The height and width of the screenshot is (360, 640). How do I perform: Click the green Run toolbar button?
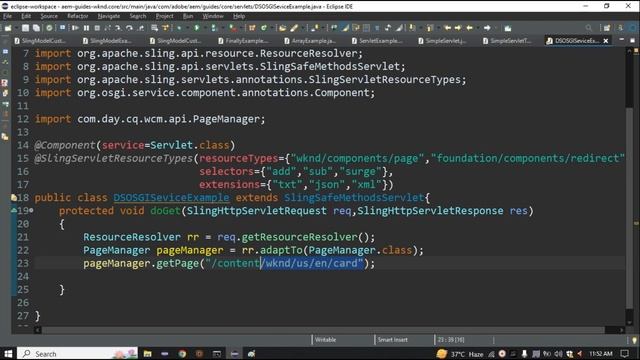197,28
